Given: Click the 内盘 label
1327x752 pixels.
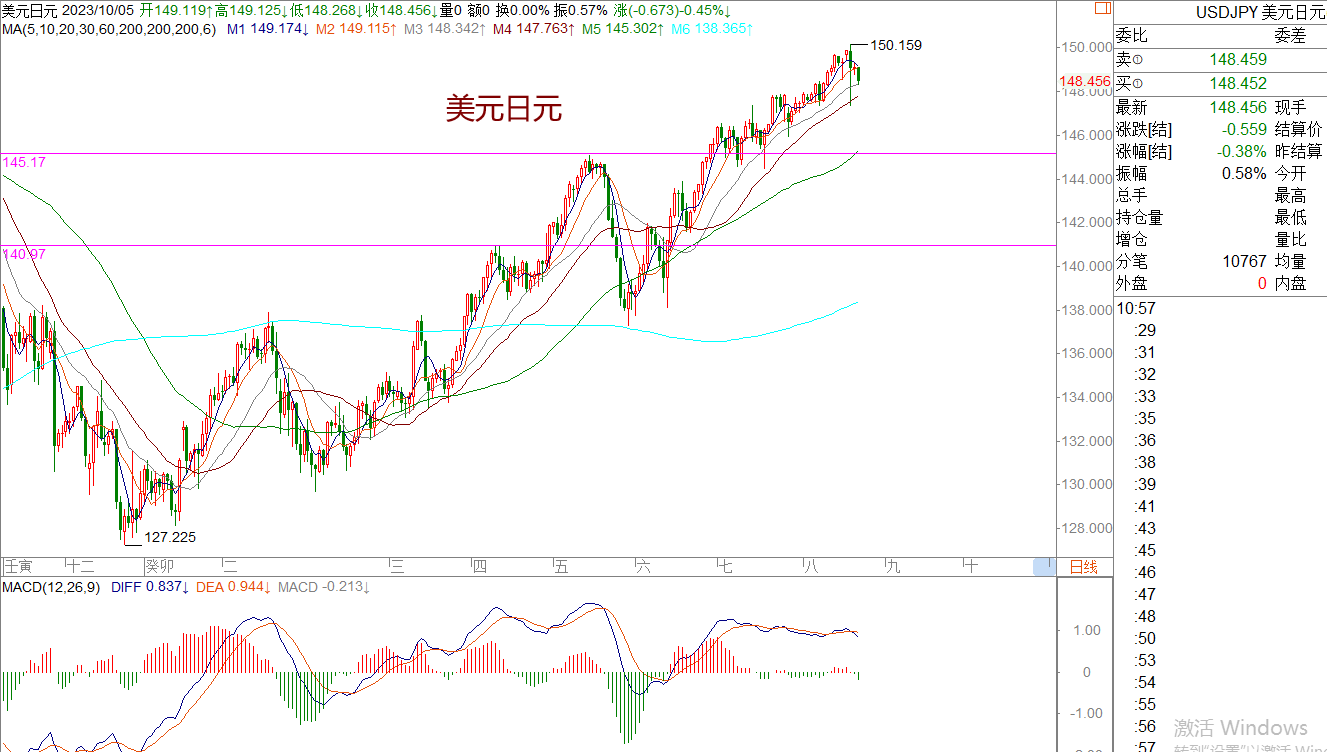Looking at the screenshot, I should click(x=1290, y=284).
